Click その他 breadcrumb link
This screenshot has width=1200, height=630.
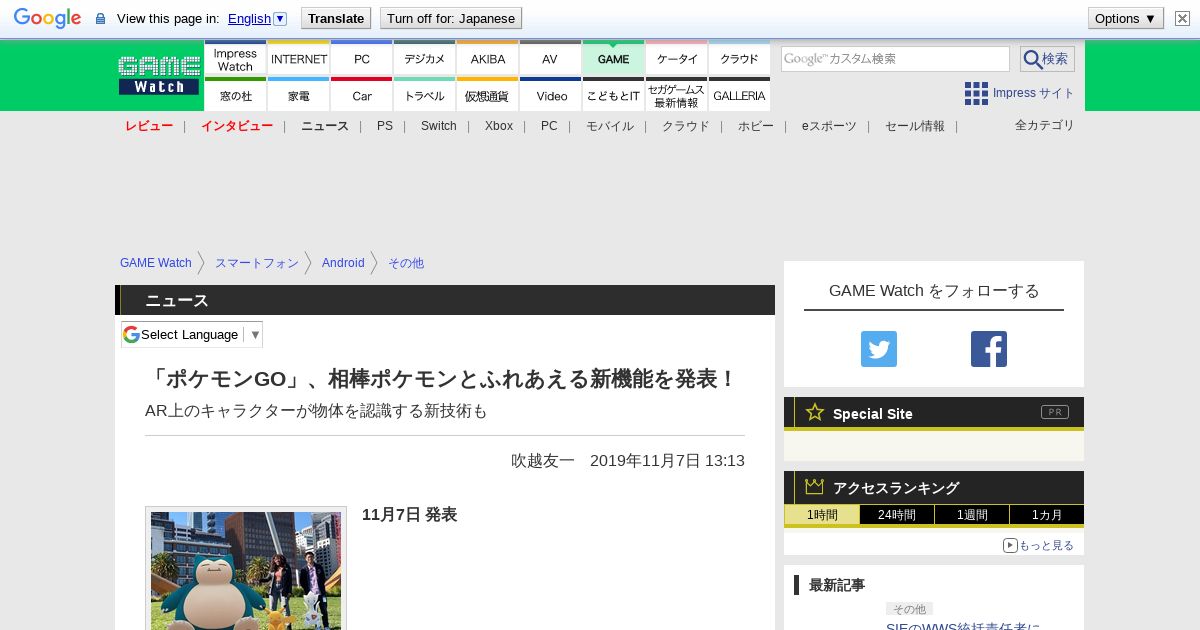click(x=406, y=263)
